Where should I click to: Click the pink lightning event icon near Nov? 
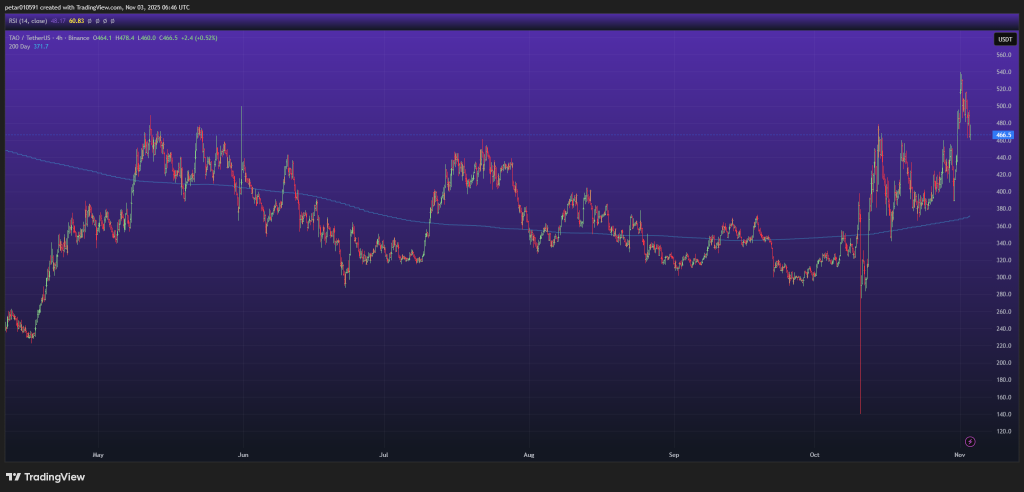969,441
